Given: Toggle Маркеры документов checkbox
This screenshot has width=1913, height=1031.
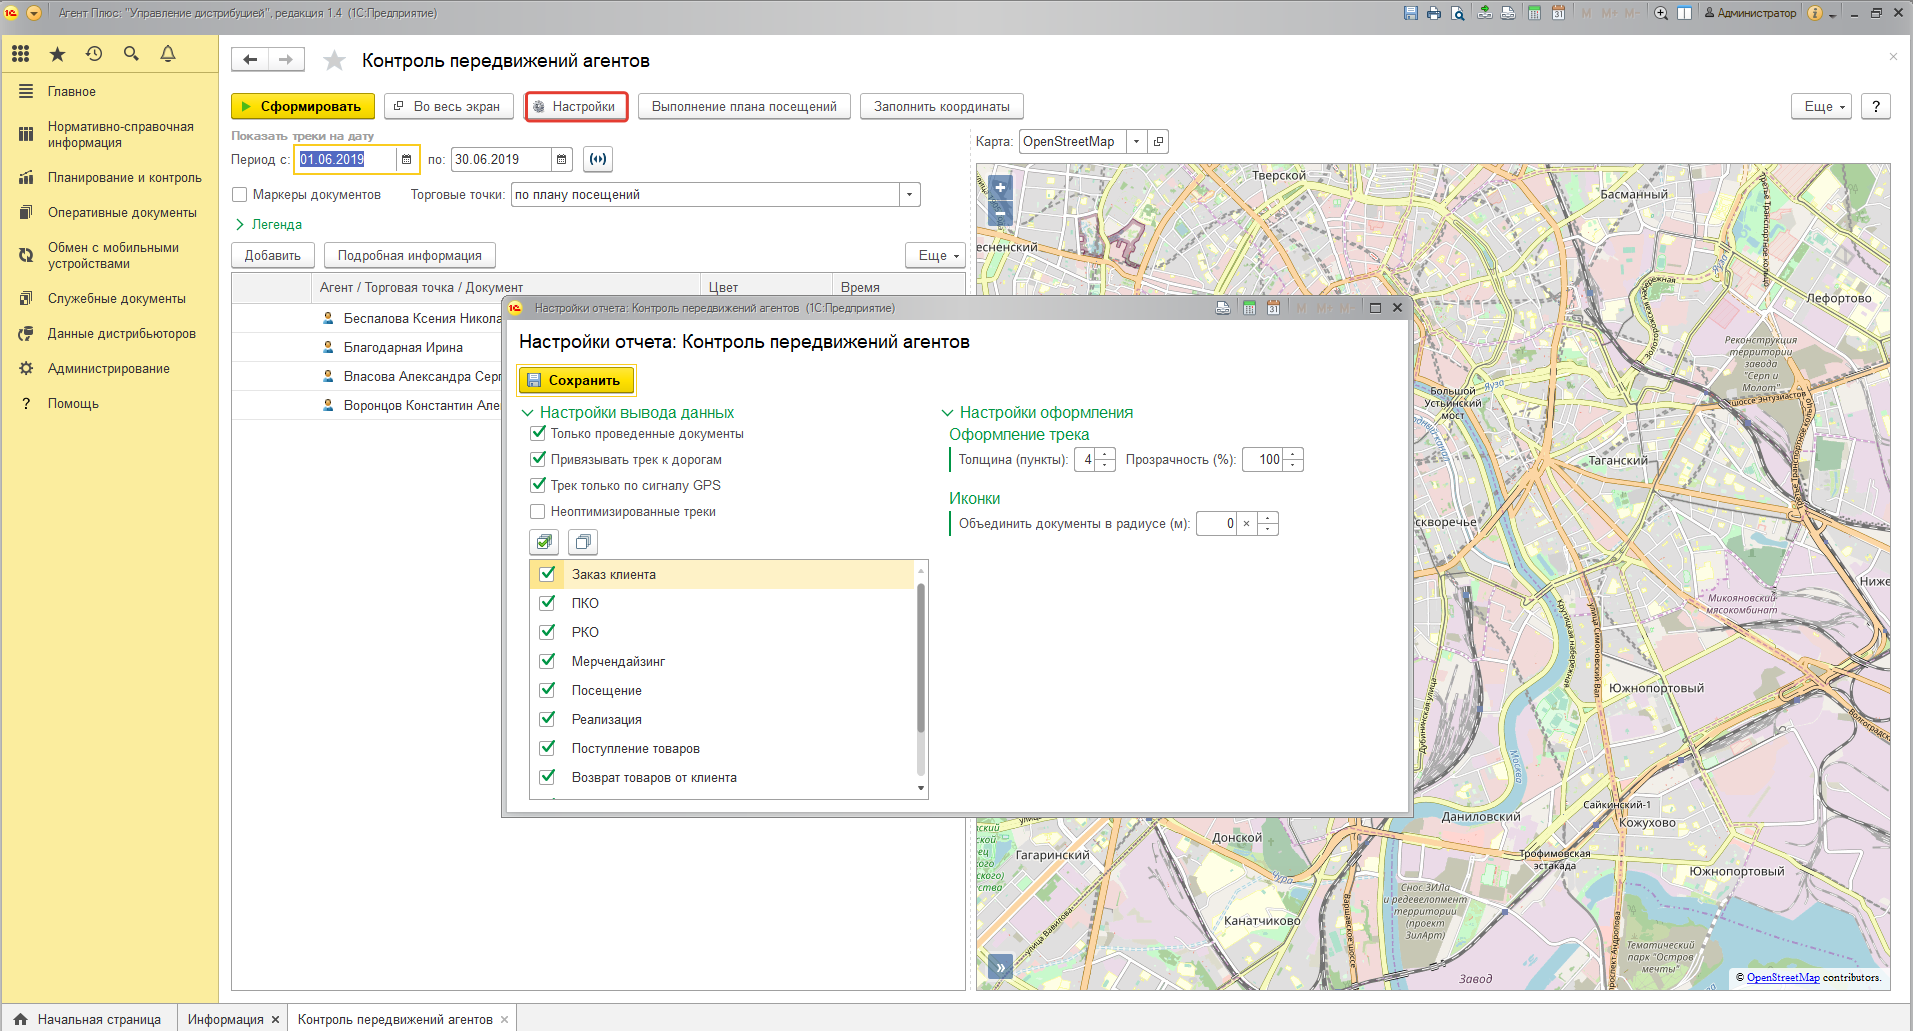Looking at the screenshot, I should point(239,195).
